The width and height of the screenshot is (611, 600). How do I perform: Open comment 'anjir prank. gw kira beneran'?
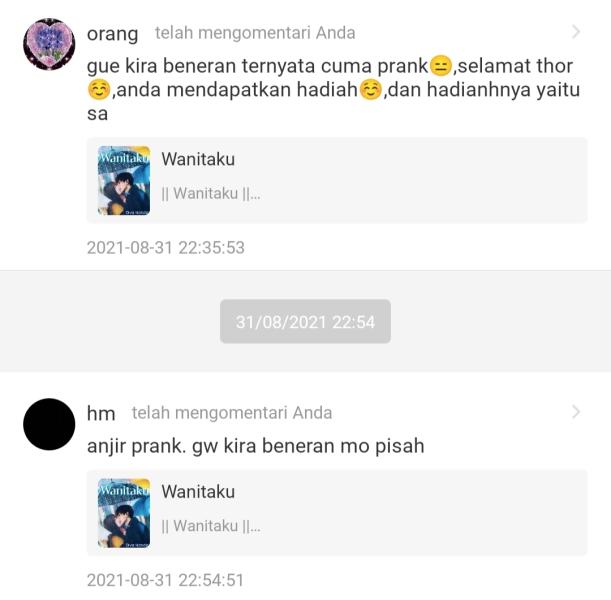[256, 446]
